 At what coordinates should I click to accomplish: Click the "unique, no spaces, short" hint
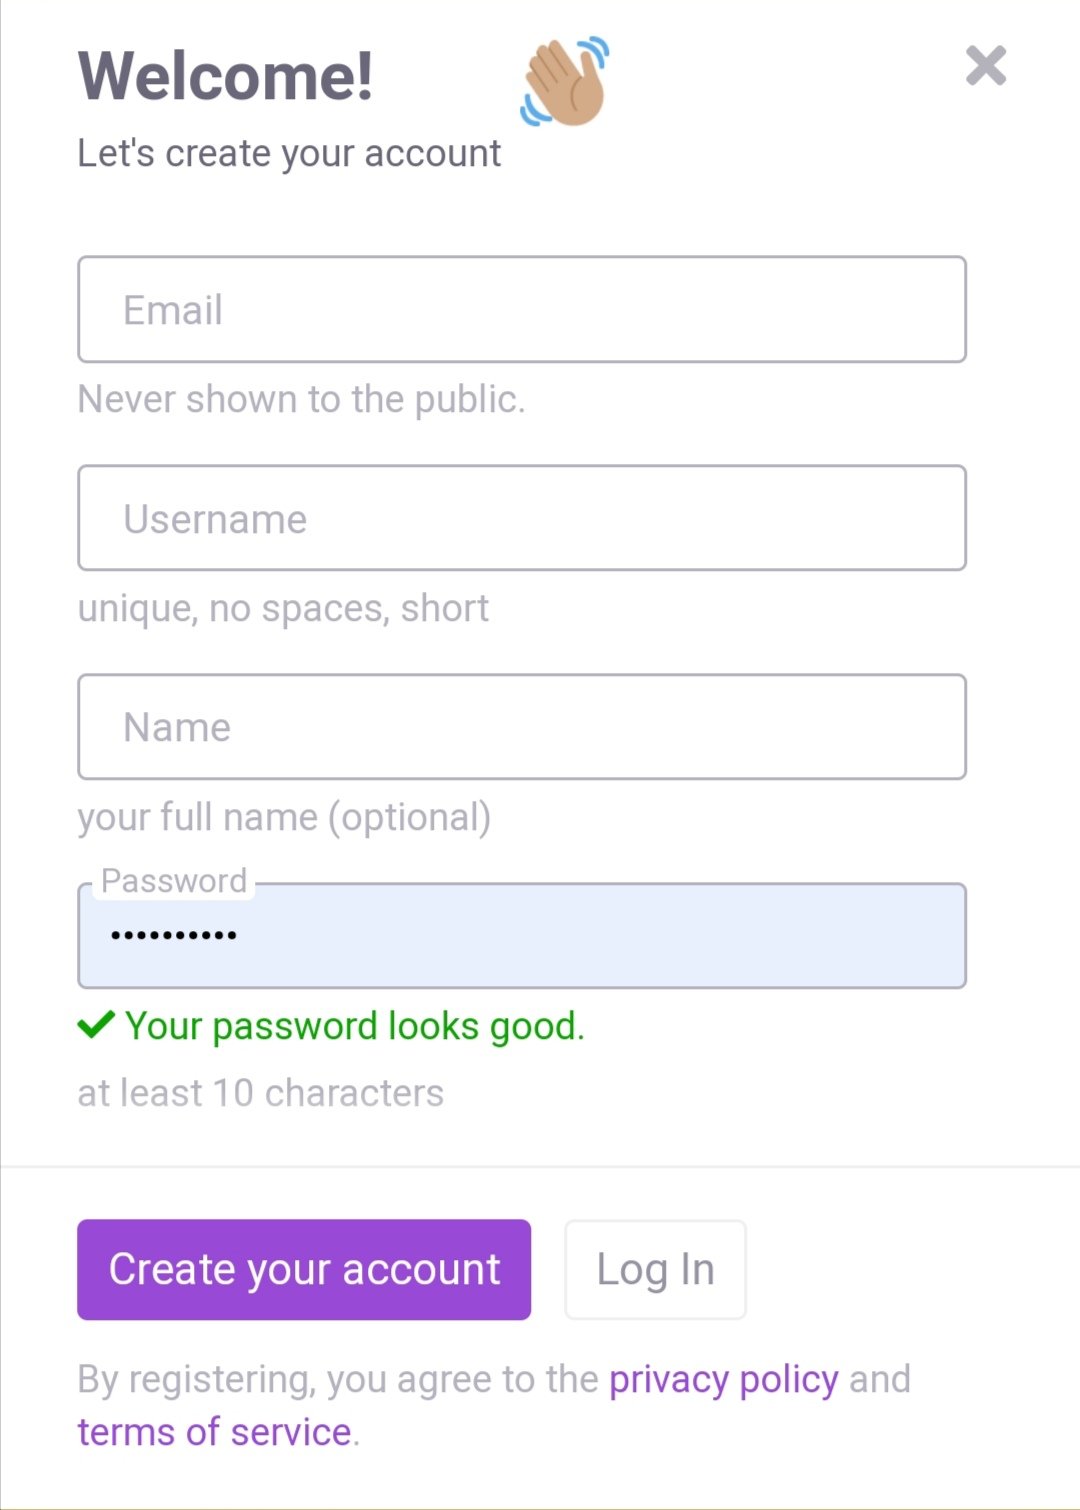tap(284, 608)
